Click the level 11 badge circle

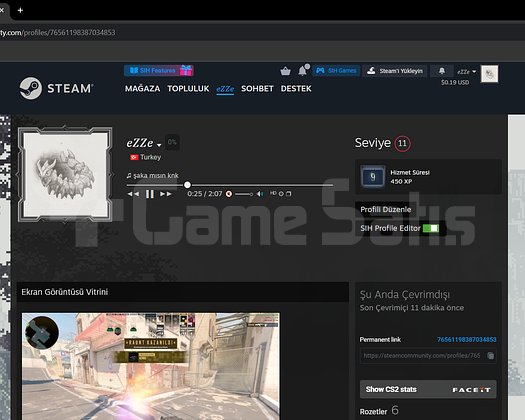click(402, 144)
